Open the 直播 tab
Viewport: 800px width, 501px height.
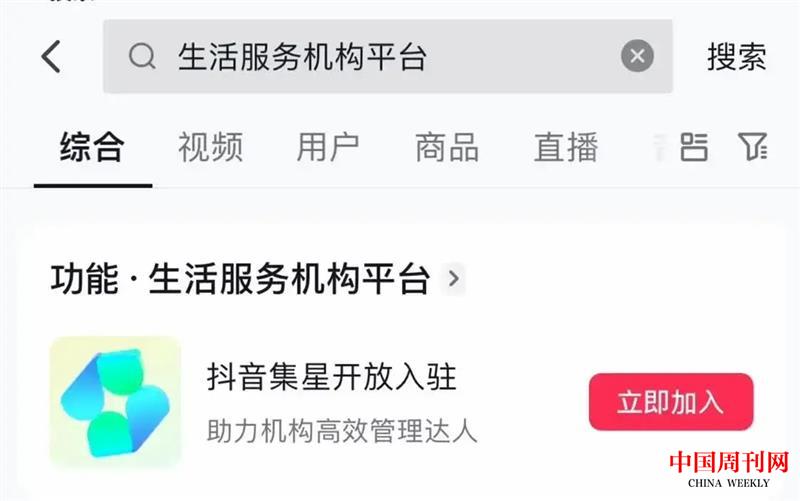pyautogui.click(x=565, y=147)
